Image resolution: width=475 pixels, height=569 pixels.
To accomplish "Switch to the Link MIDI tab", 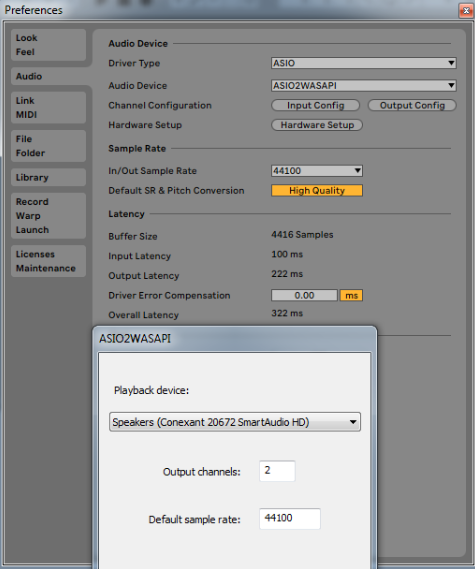I will click(x=48, y=107).
